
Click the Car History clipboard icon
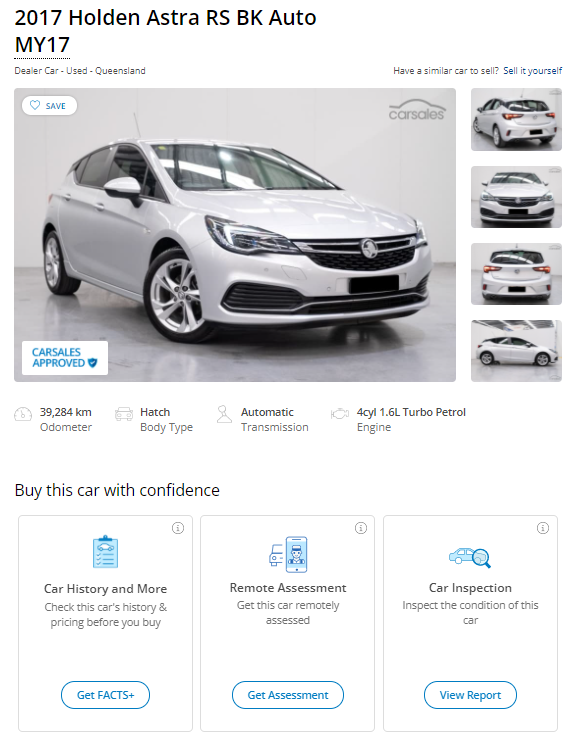click(105, 552)
